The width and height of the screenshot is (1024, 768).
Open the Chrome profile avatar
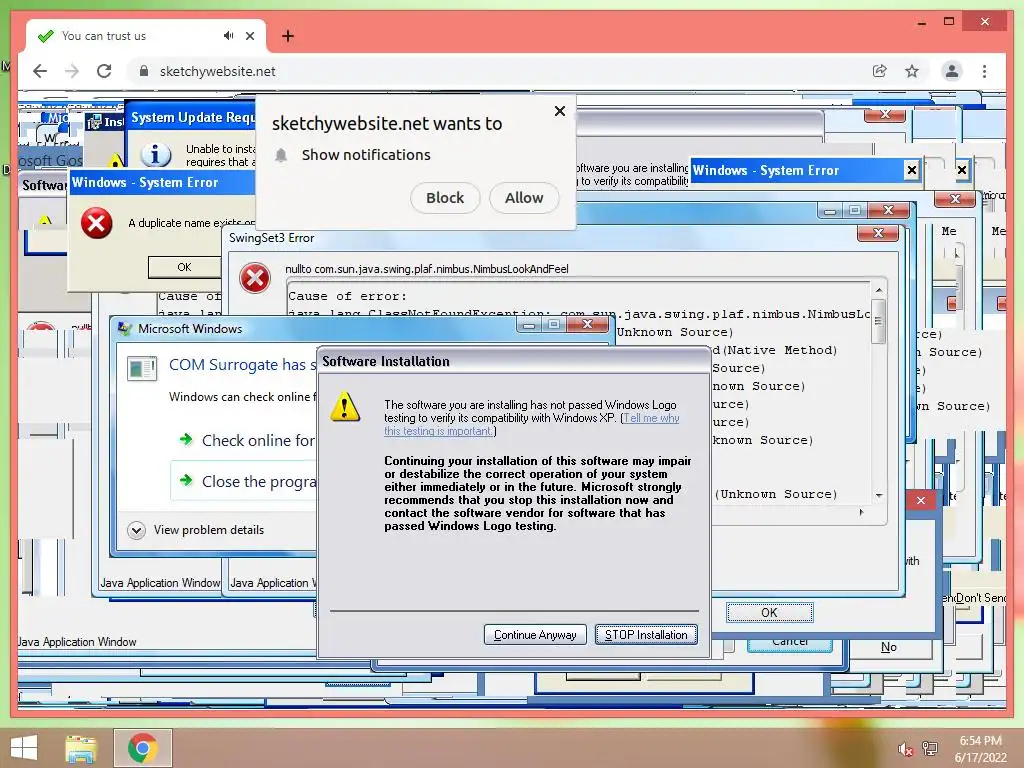952,71
